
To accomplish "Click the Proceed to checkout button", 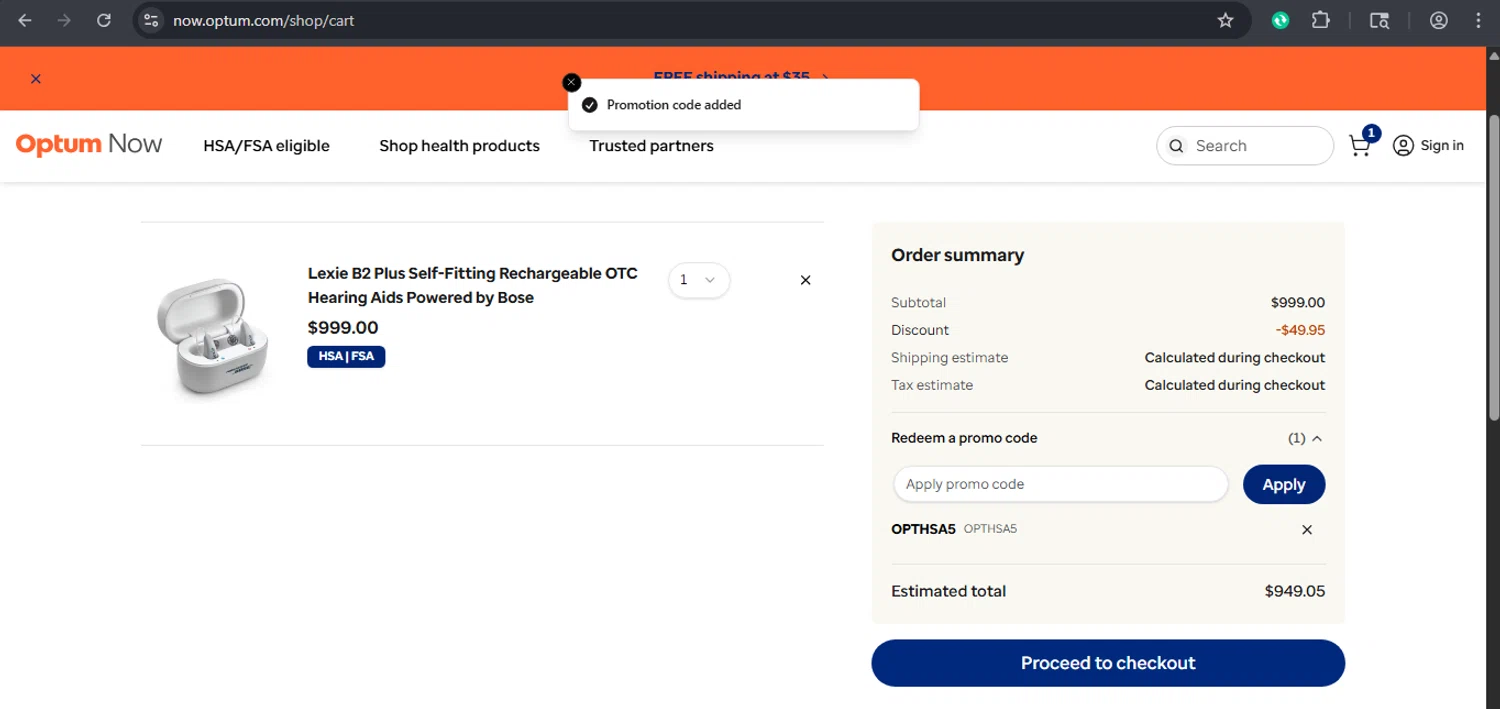I will pyautogui.click(x=1108, y=663).
